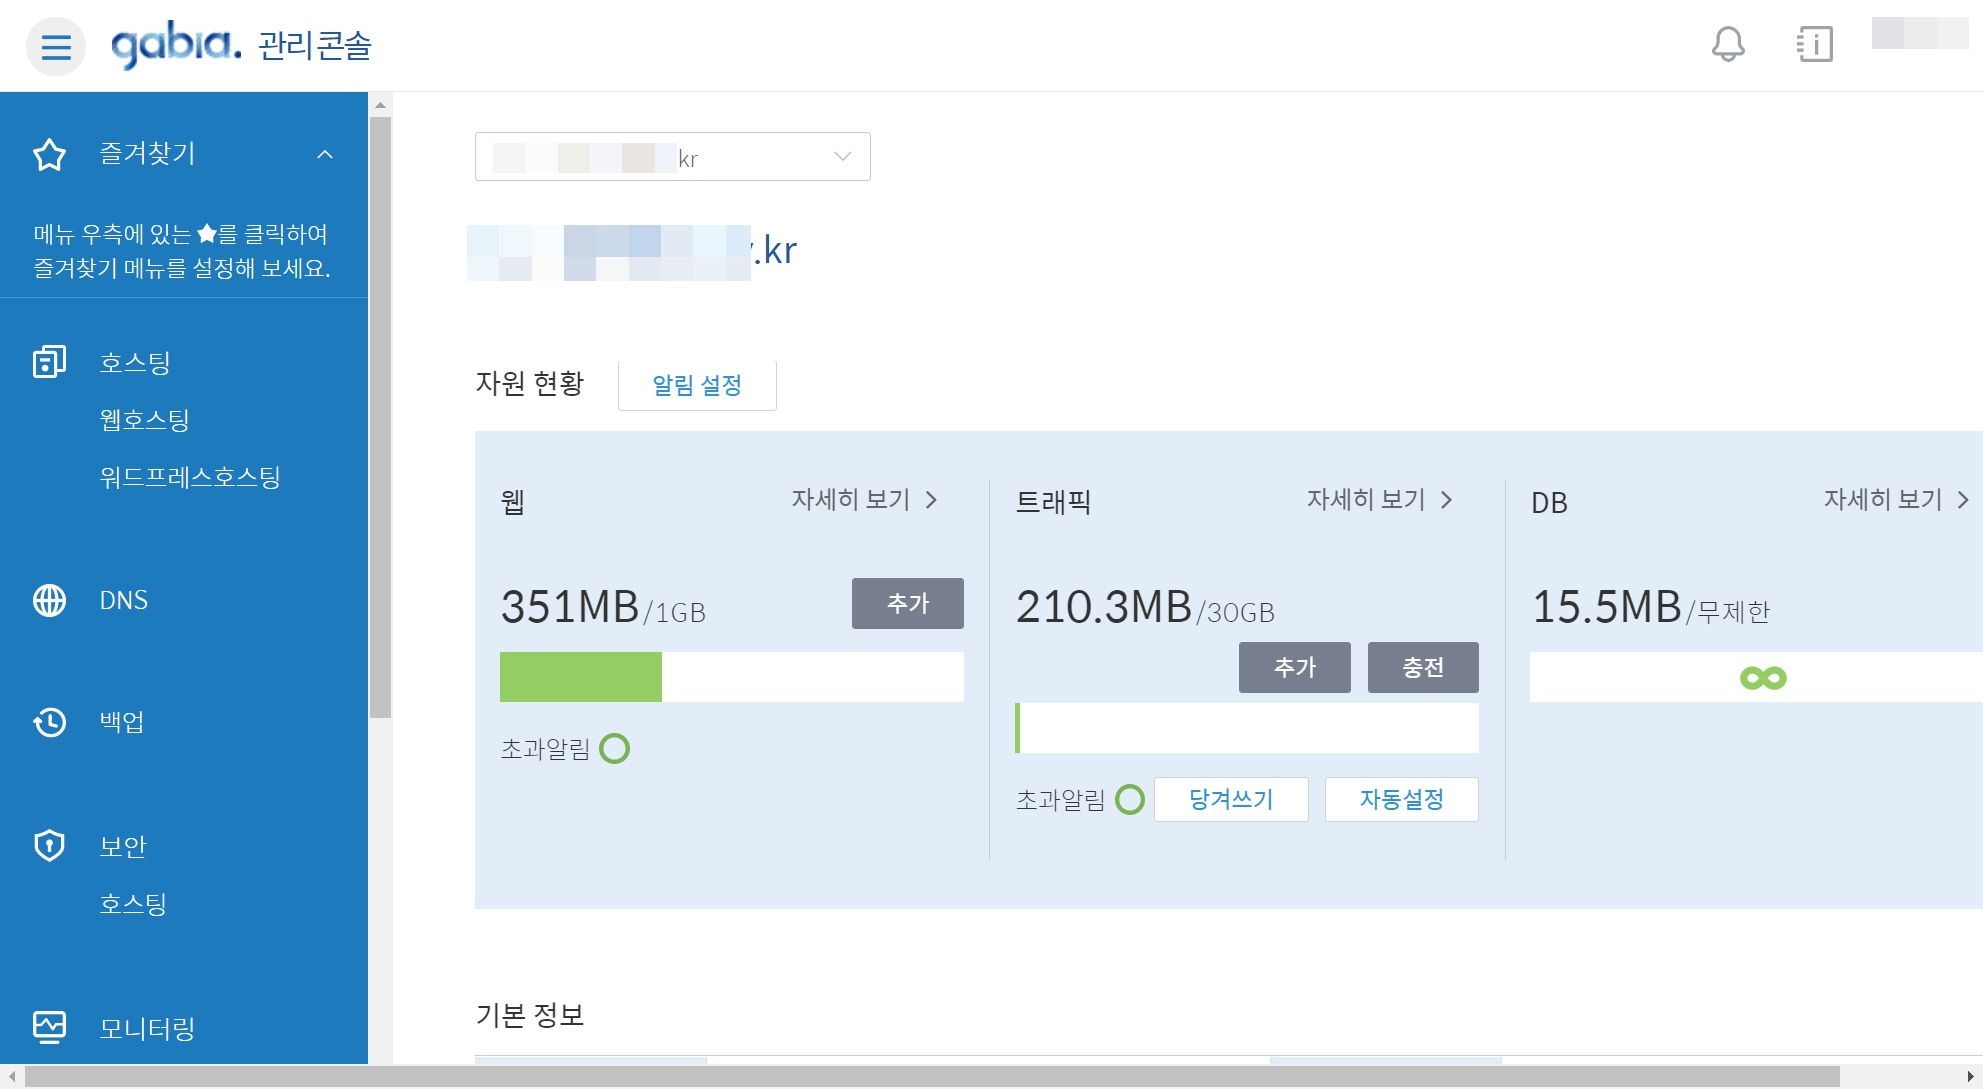Click the monitoring chart icon
The height and width of the screenshot is (1089, 1983).
point(49,1027)
